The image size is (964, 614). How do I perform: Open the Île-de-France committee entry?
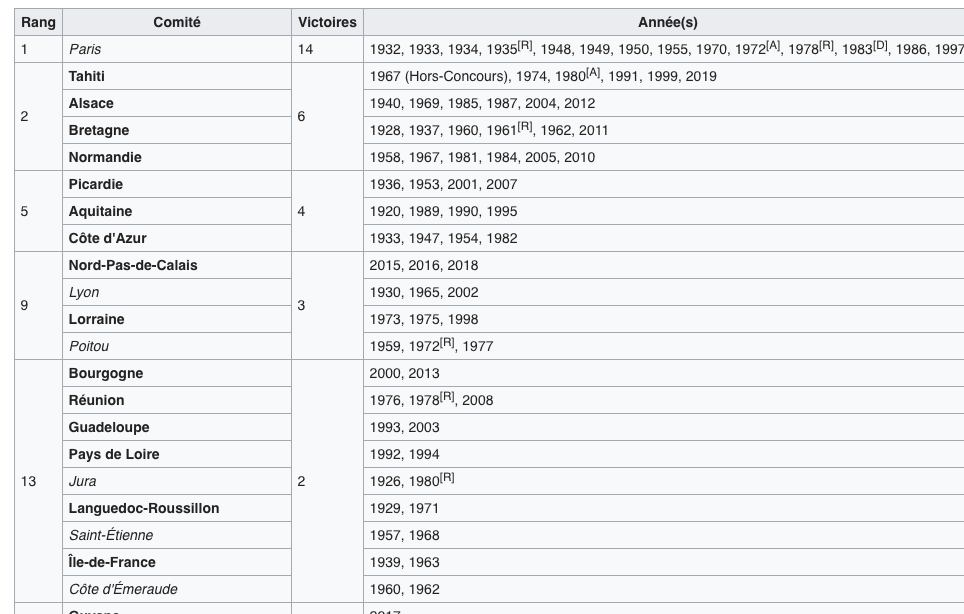[x=112, y=562]
